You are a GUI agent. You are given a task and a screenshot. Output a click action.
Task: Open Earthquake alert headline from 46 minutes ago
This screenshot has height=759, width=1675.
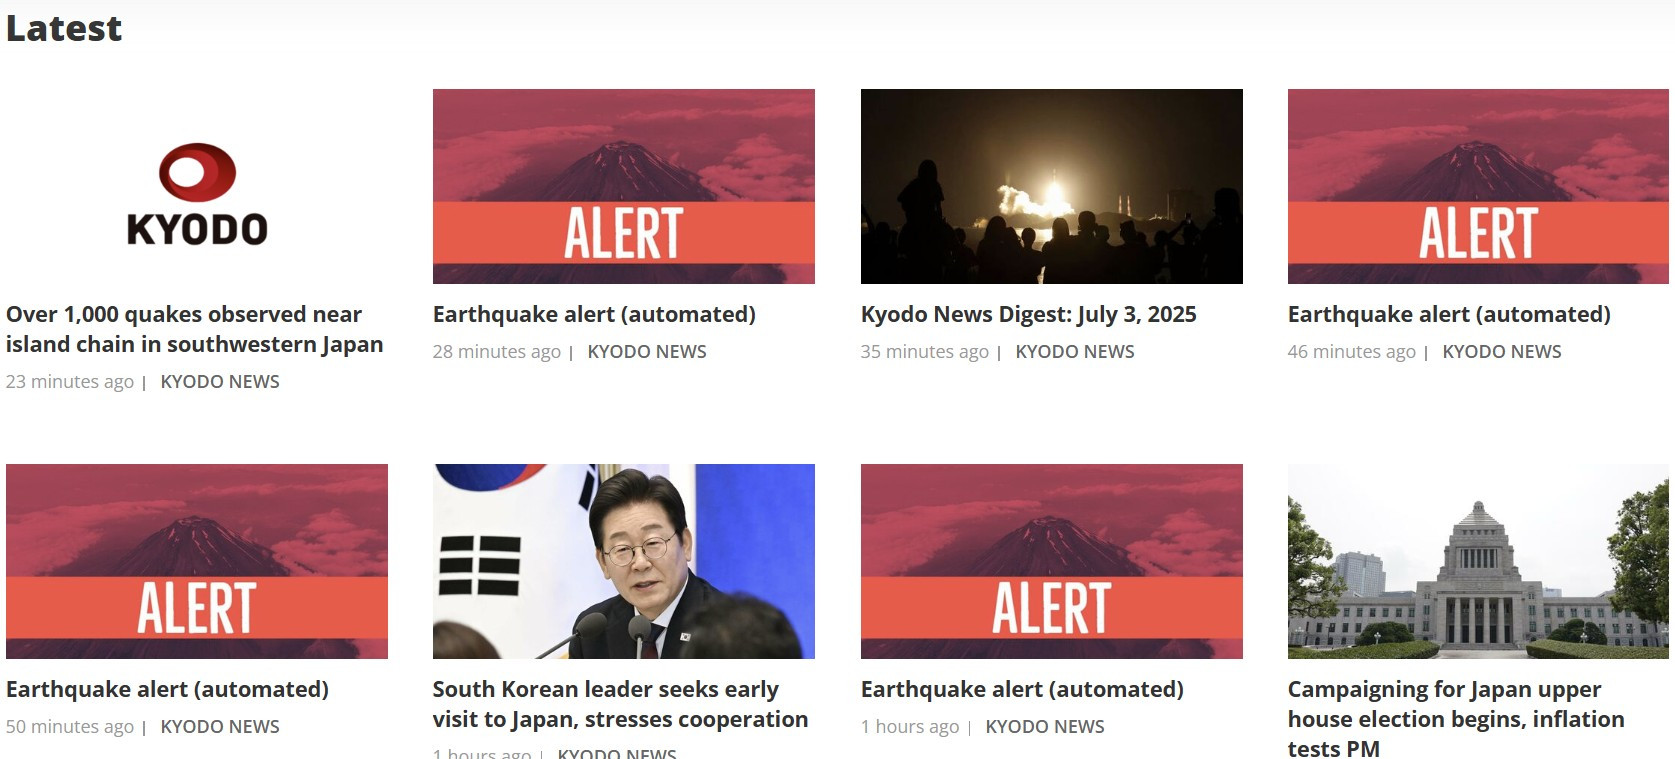click(x=1449, y=314)
